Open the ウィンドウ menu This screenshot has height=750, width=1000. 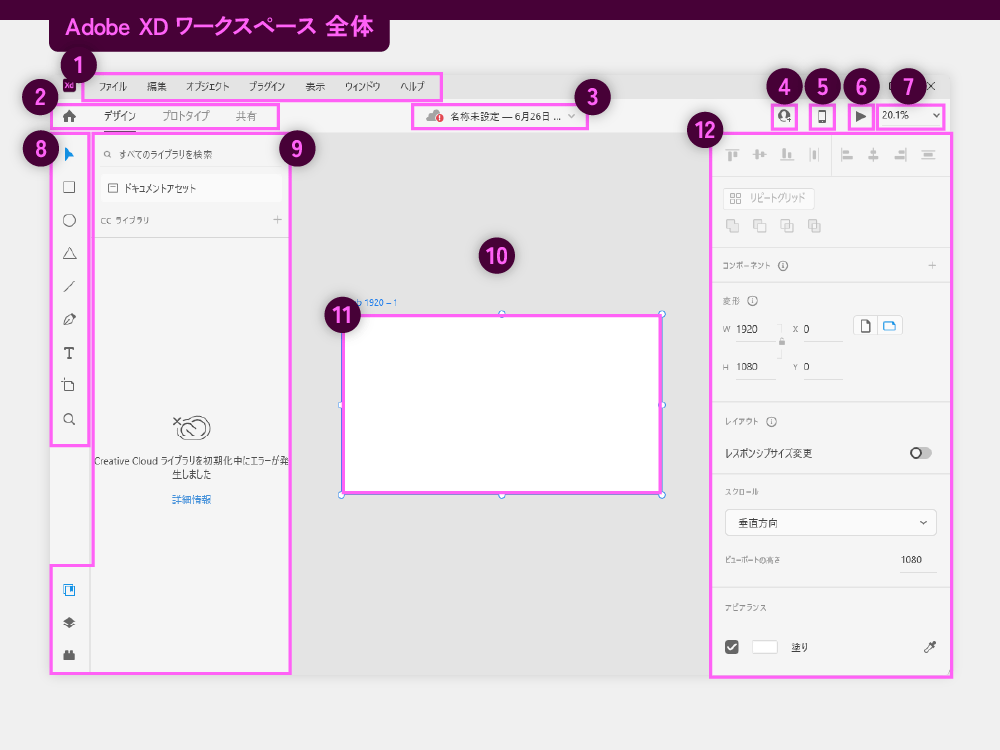363,86
